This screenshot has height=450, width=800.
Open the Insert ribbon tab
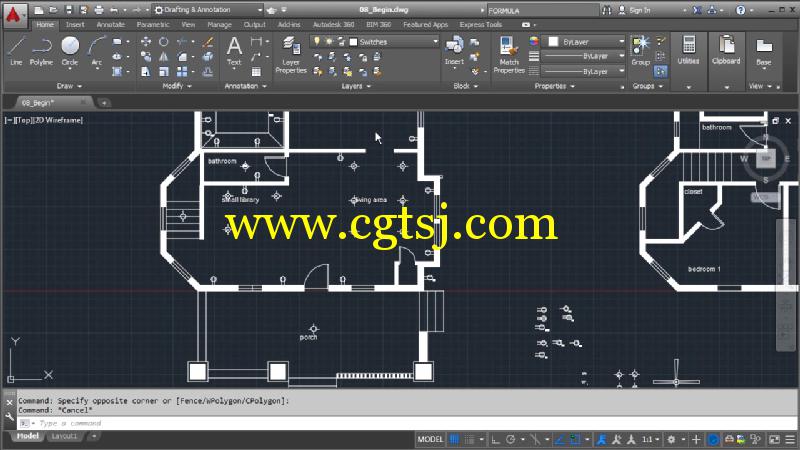(75, 24)
